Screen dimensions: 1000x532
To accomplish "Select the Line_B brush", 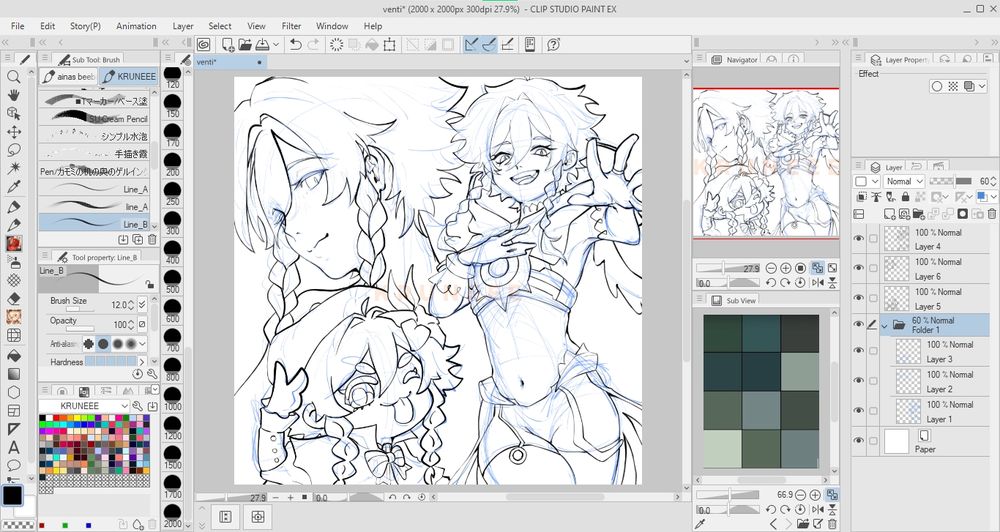I will coord(94,223).
